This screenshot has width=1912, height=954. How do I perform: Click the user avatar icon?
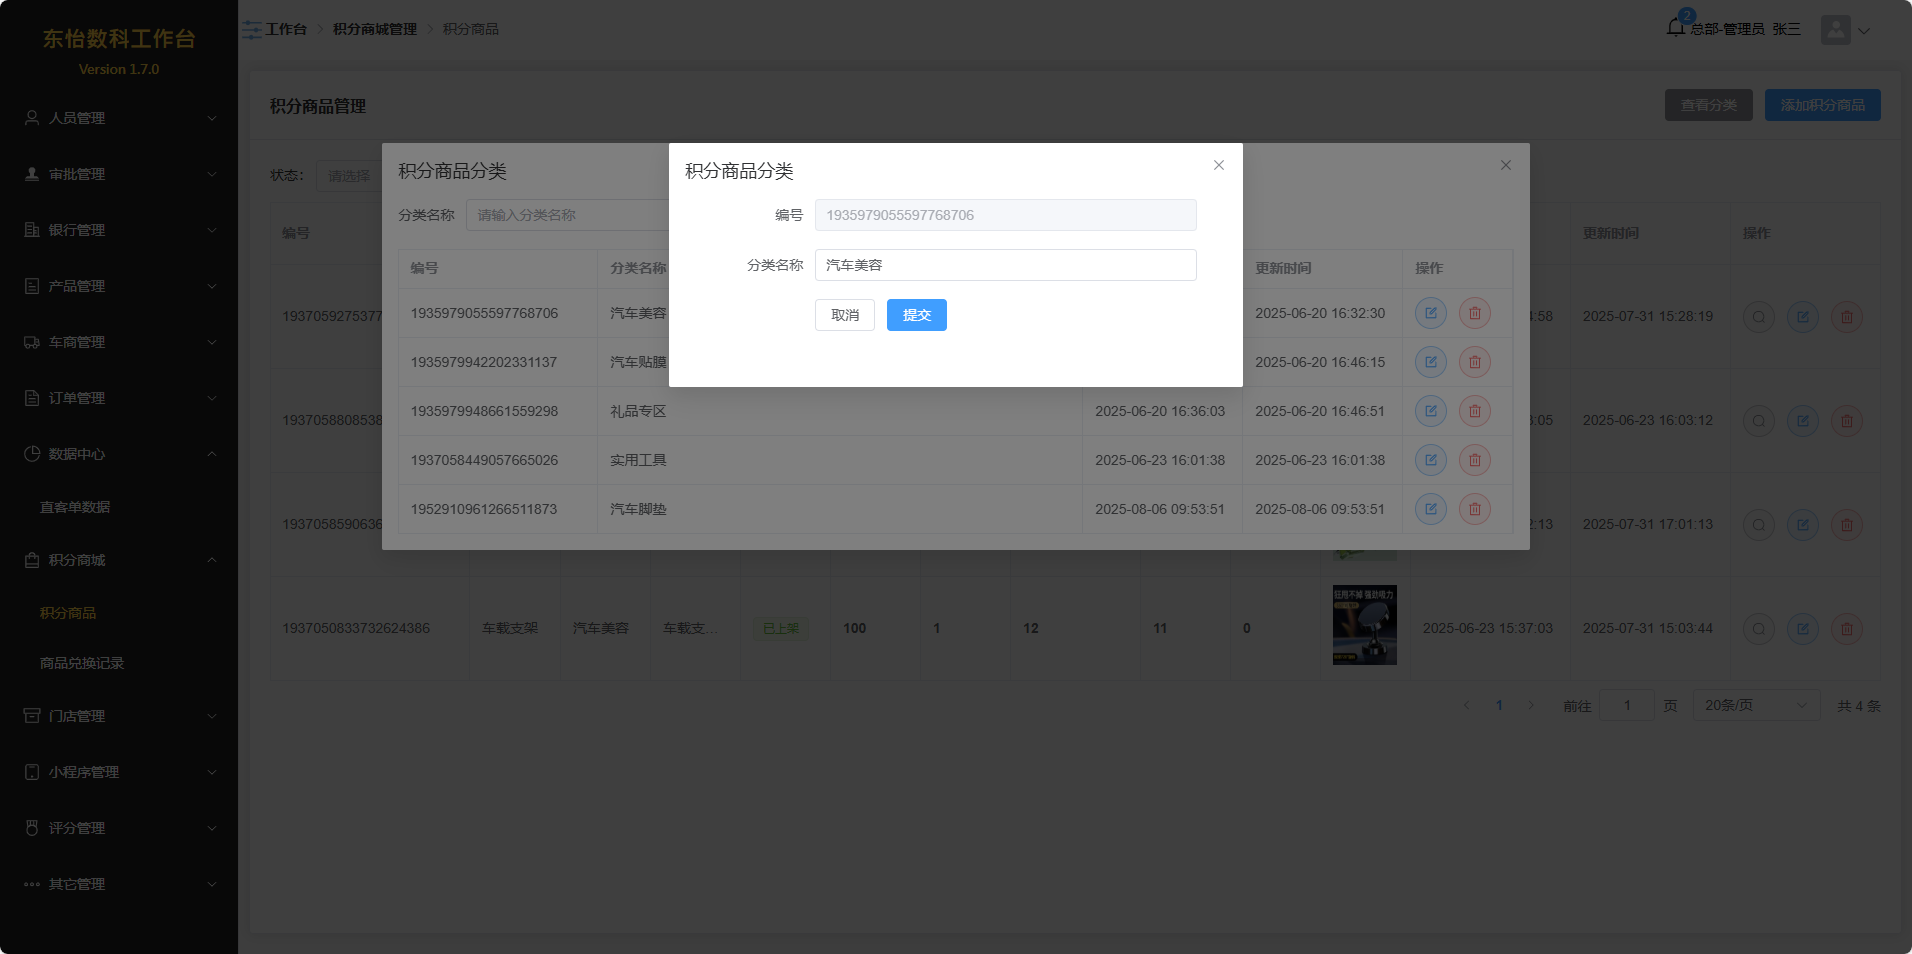1835,30
